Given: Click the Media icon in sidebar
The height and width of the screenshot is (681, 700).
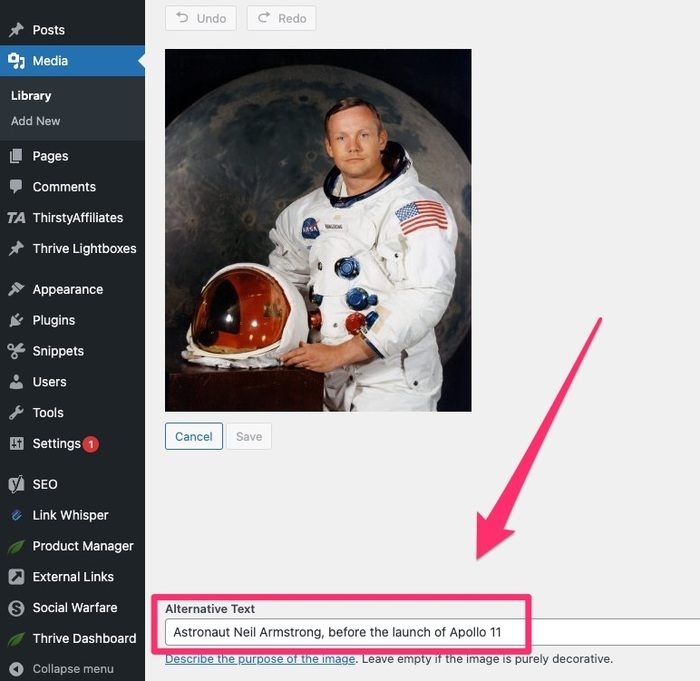Looking at the screenshot, I should pyautogui.click(x=17, y=61).
